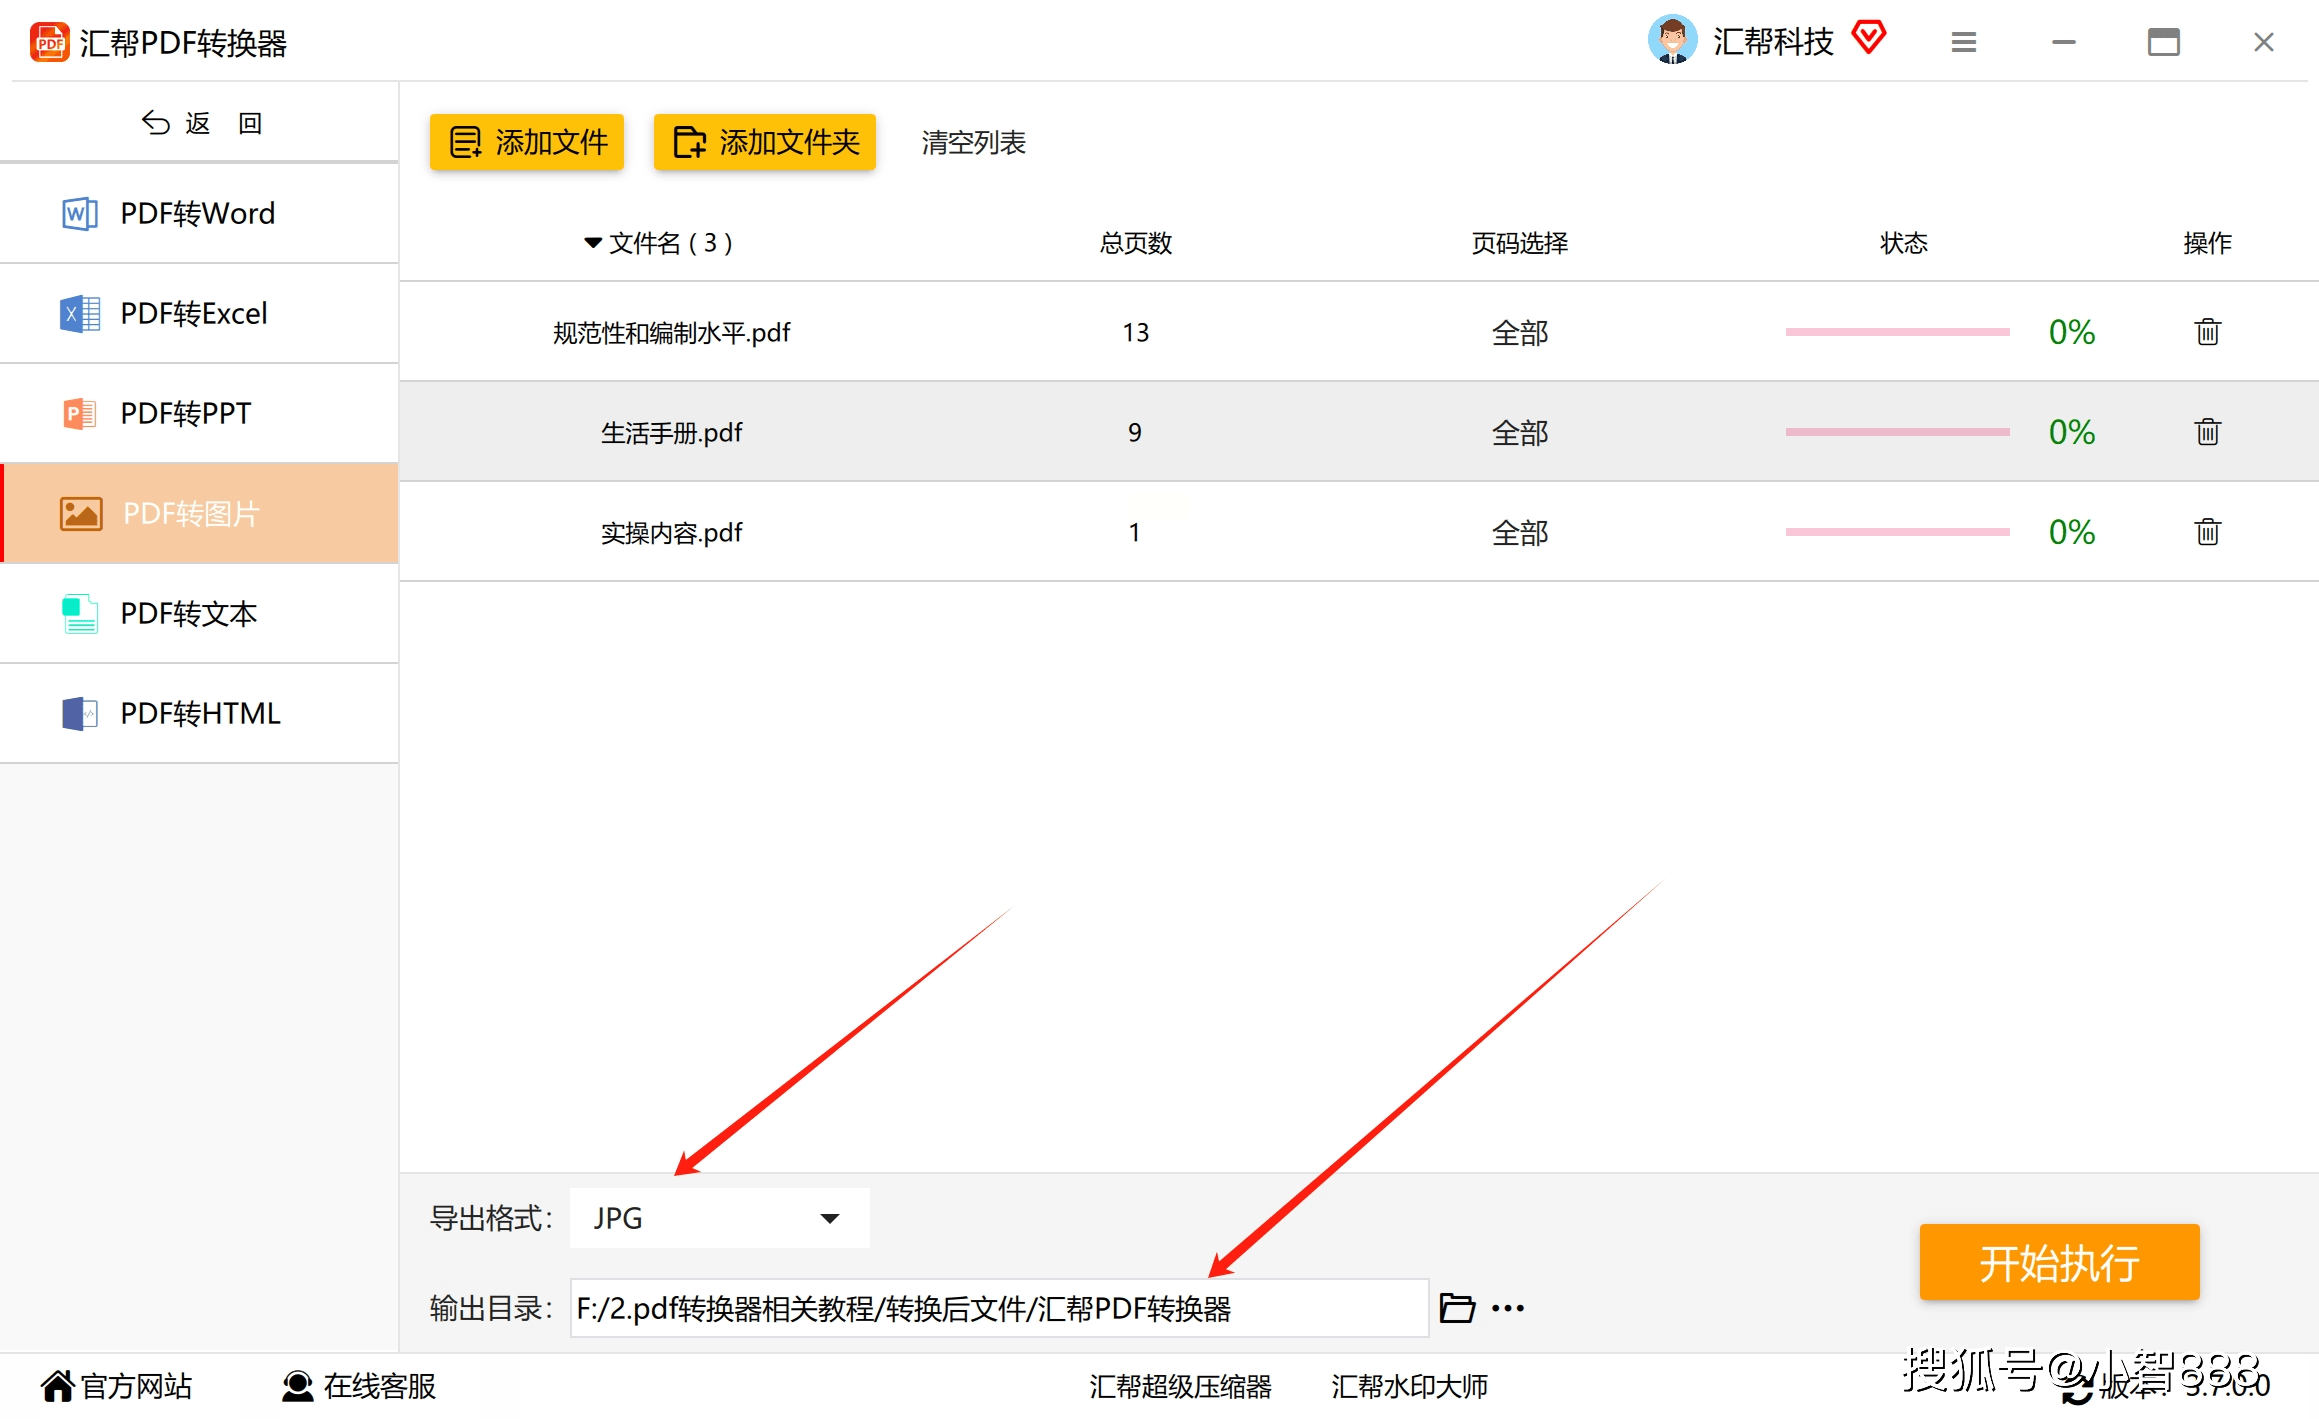2319x1419 pixels.
Task: Click the 添加文件 button
Action: [x=527, y=142]
